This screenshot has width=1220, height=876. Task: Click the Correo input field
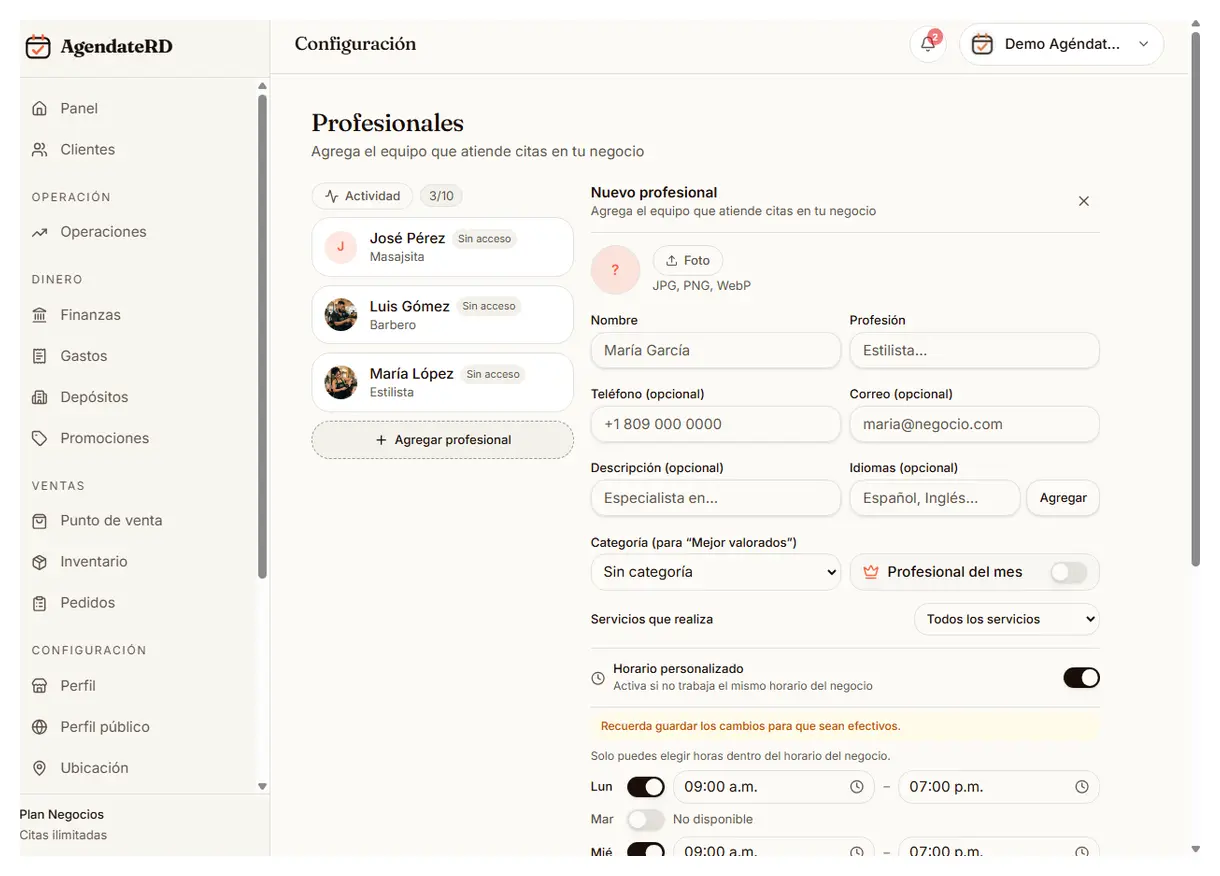point(975,424)
